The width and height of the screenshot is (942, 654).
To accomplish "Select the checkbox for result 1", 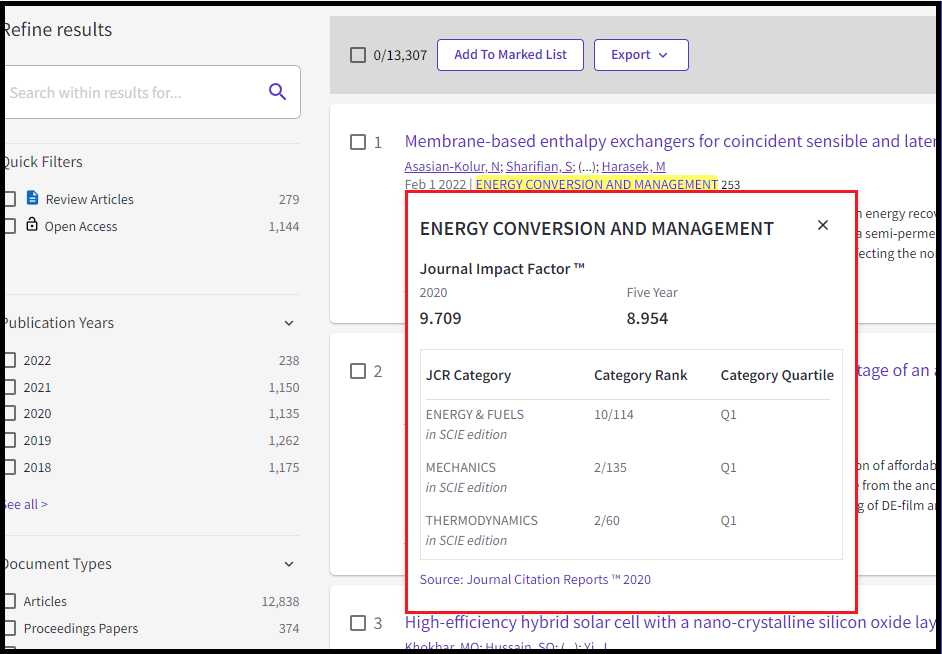I will coord(357,142).
